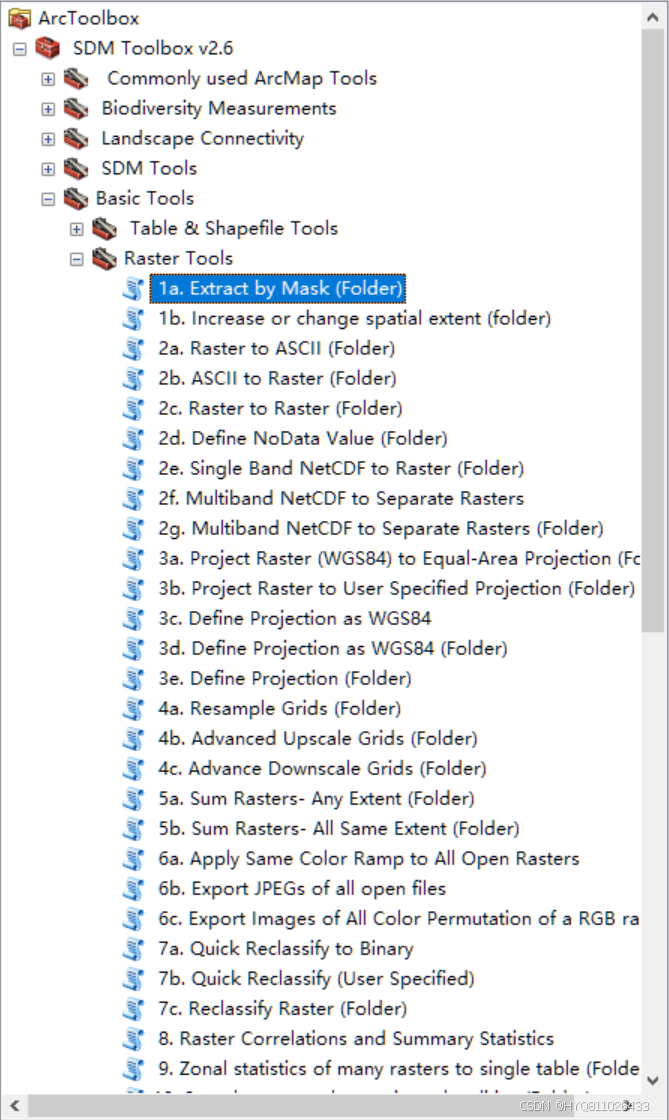Expand Landscape Connectivity toolset
The width and height of the screenshot is (669, 1120).
tap(48, 139)
